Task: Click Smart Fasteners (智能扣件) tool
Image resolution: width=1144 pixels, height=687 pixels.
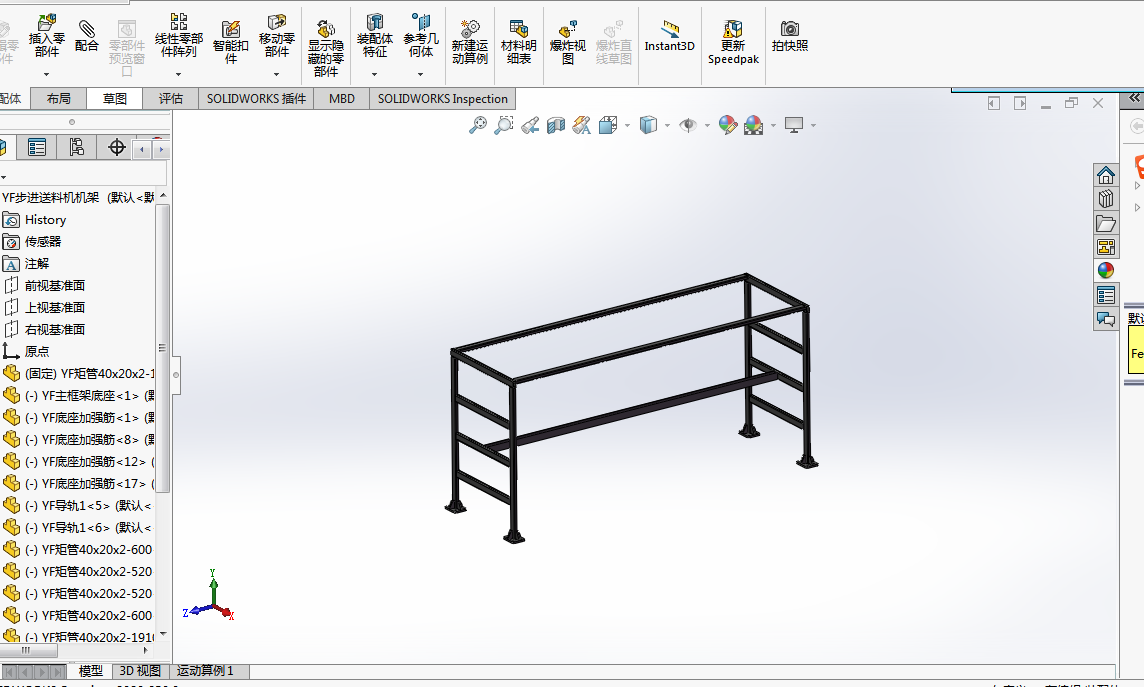Action: 231,42
